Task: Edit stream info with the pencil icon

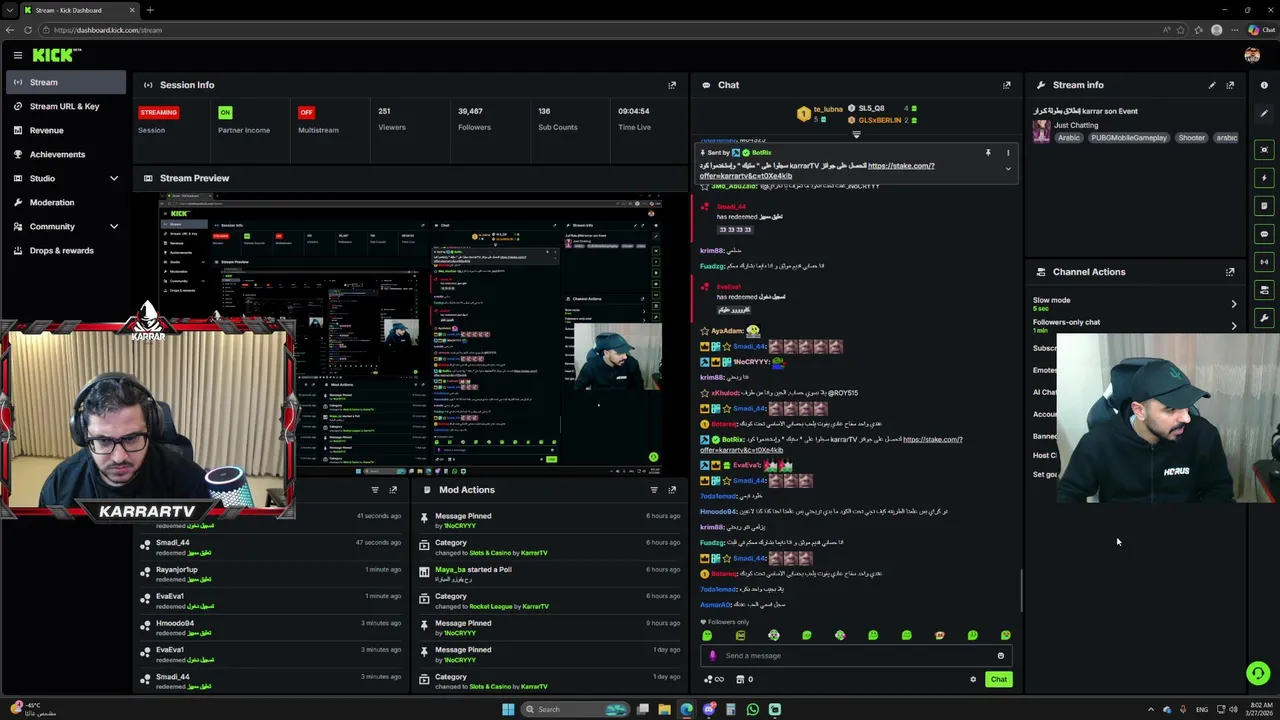Action: [x=1212, y=85]
